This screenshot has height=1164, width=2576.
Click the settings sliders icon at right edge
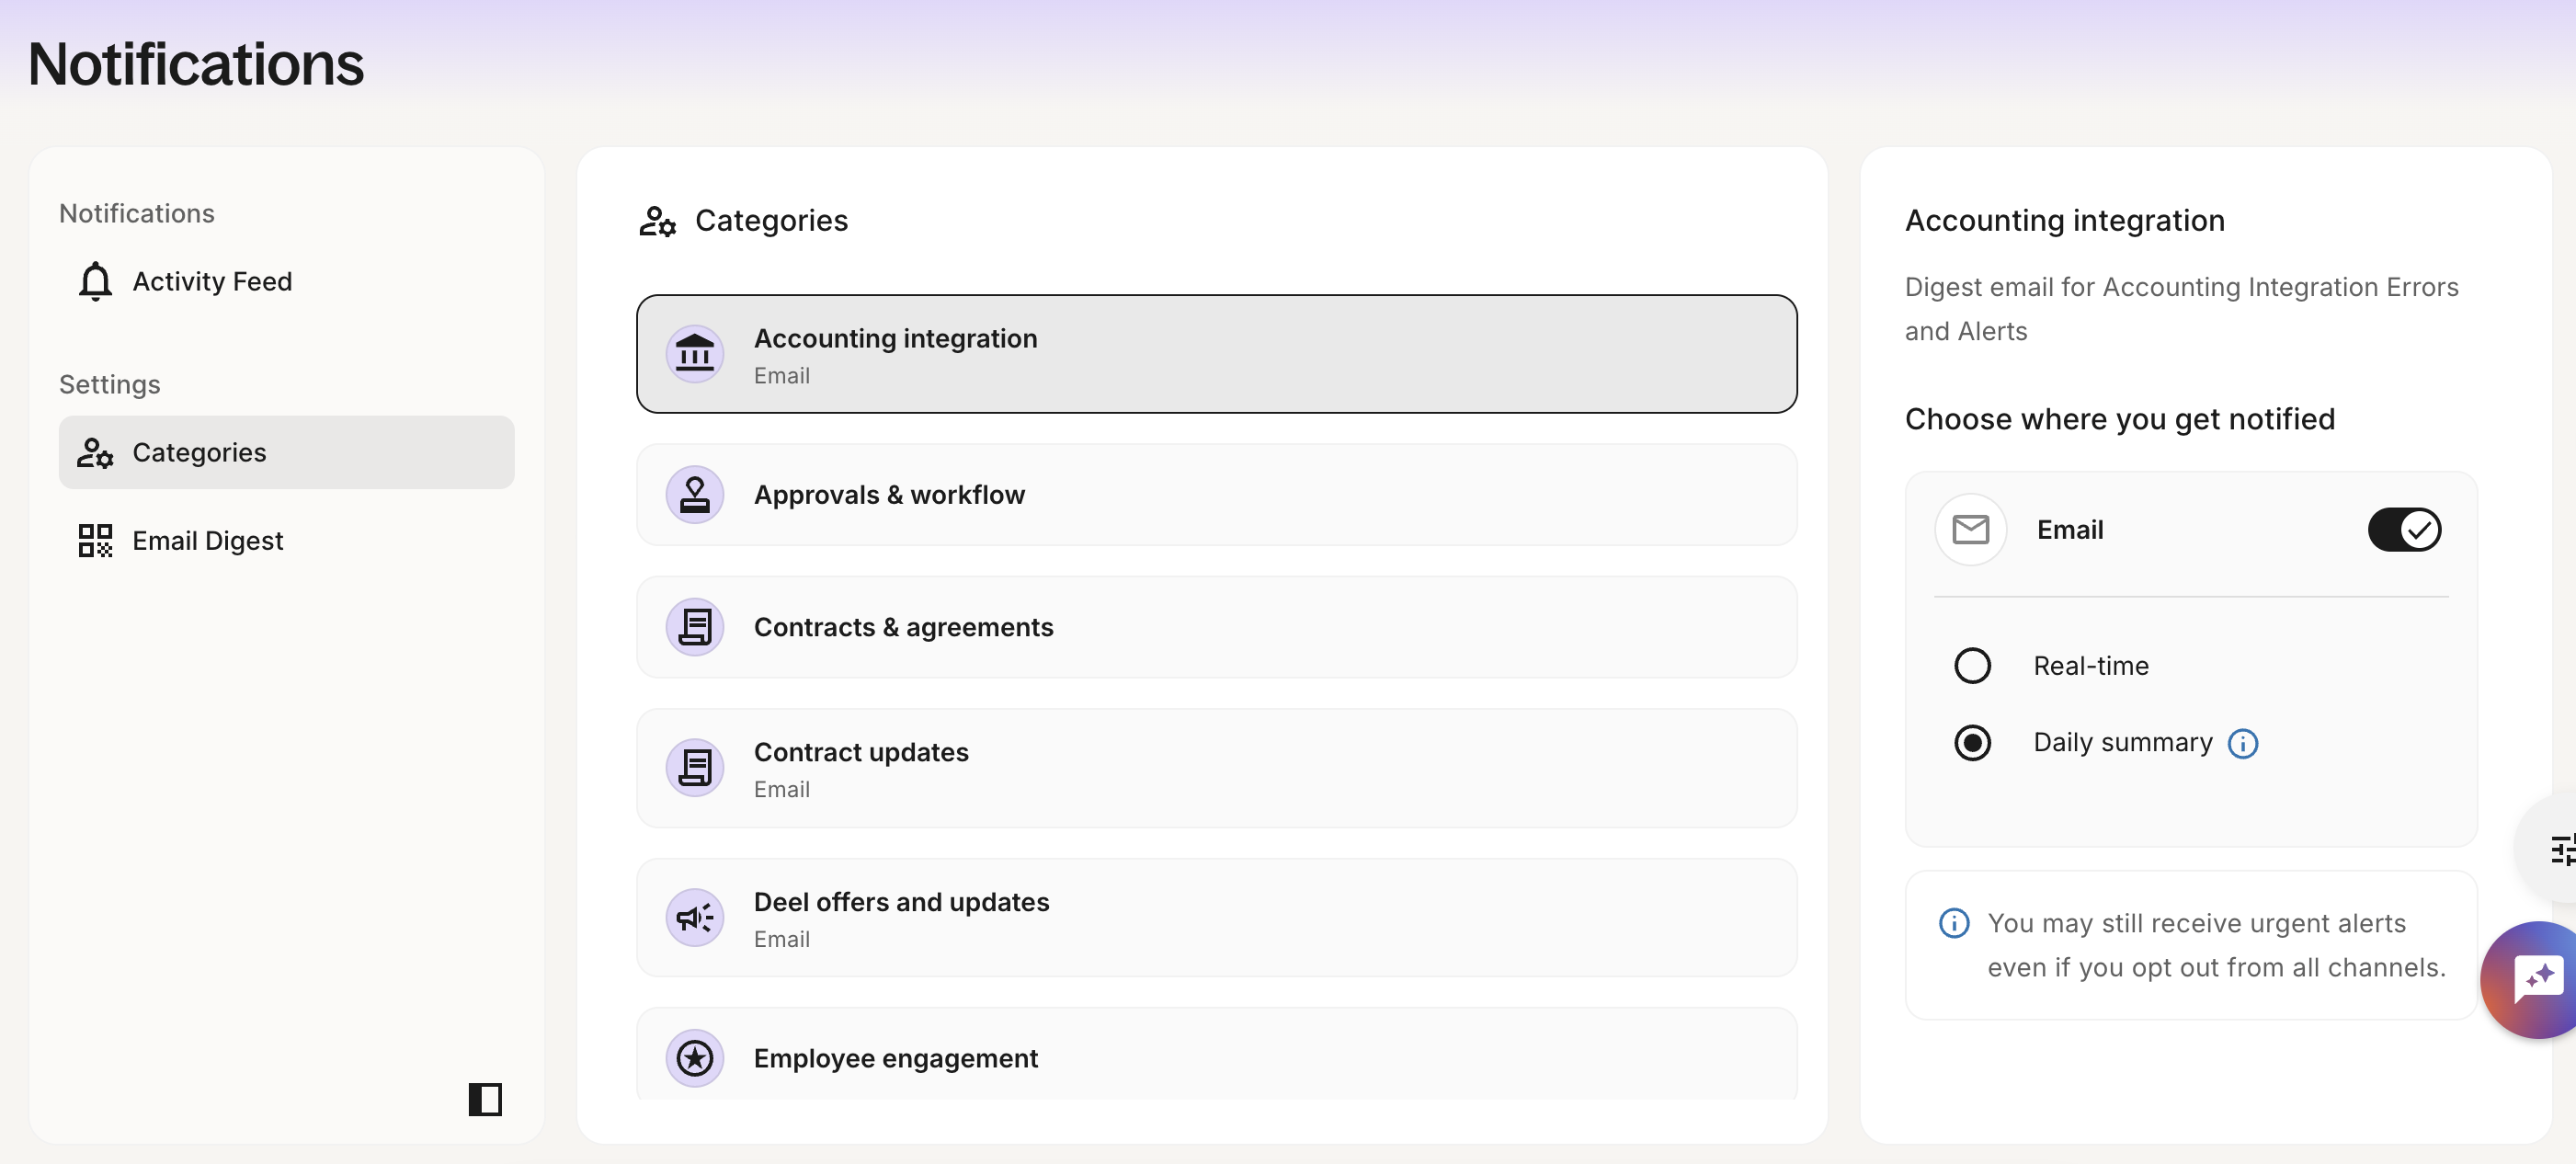[x=2561, y=850]
